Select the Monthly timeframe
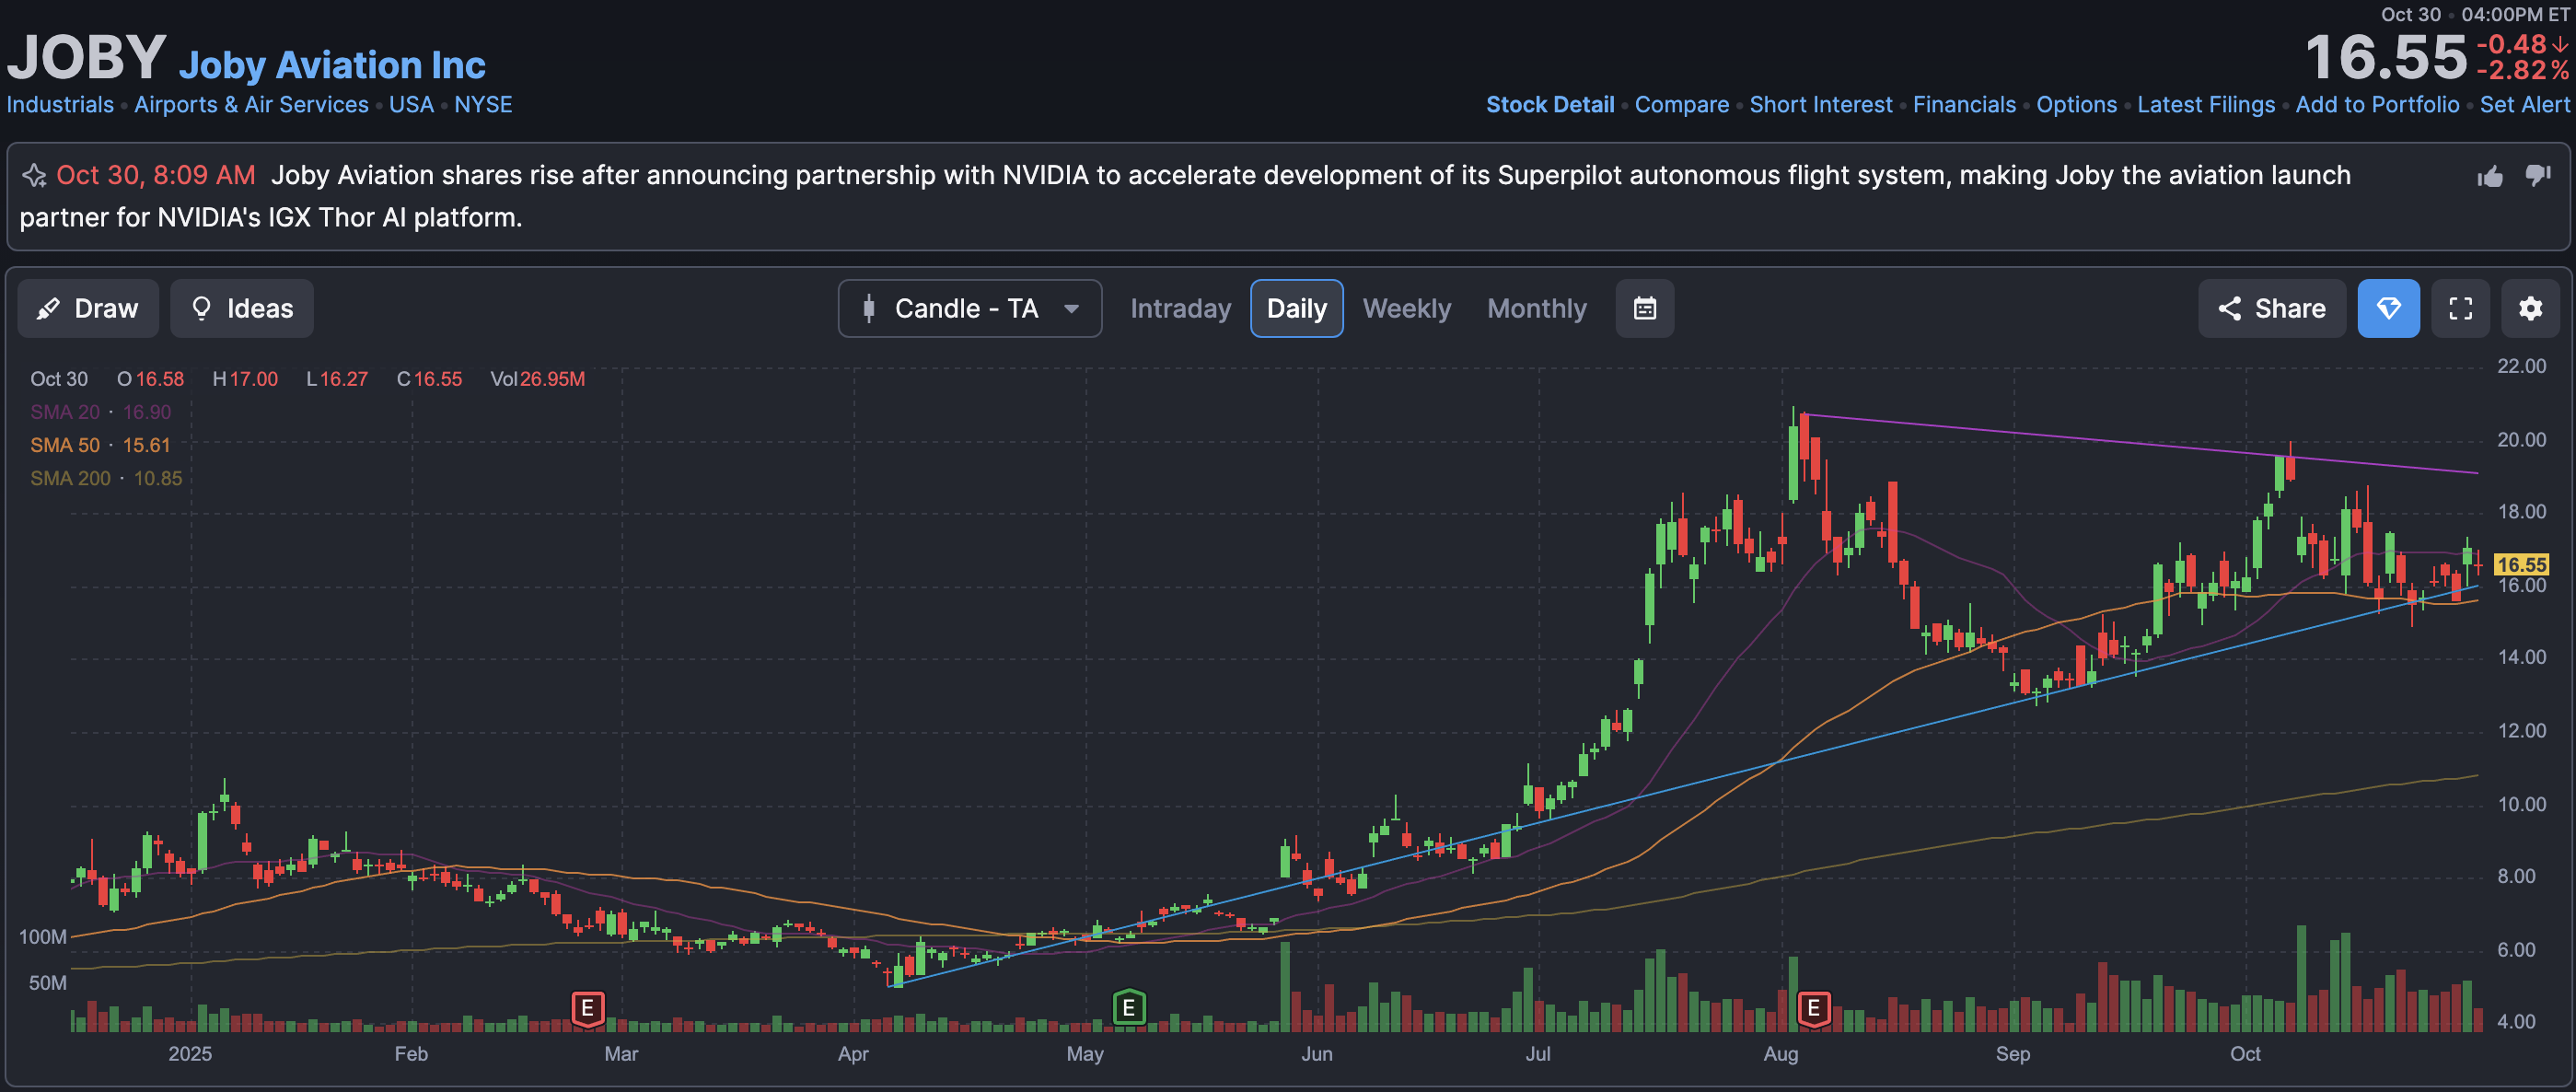This screenshot has width=2576, height=1092. click(1536, 308)
